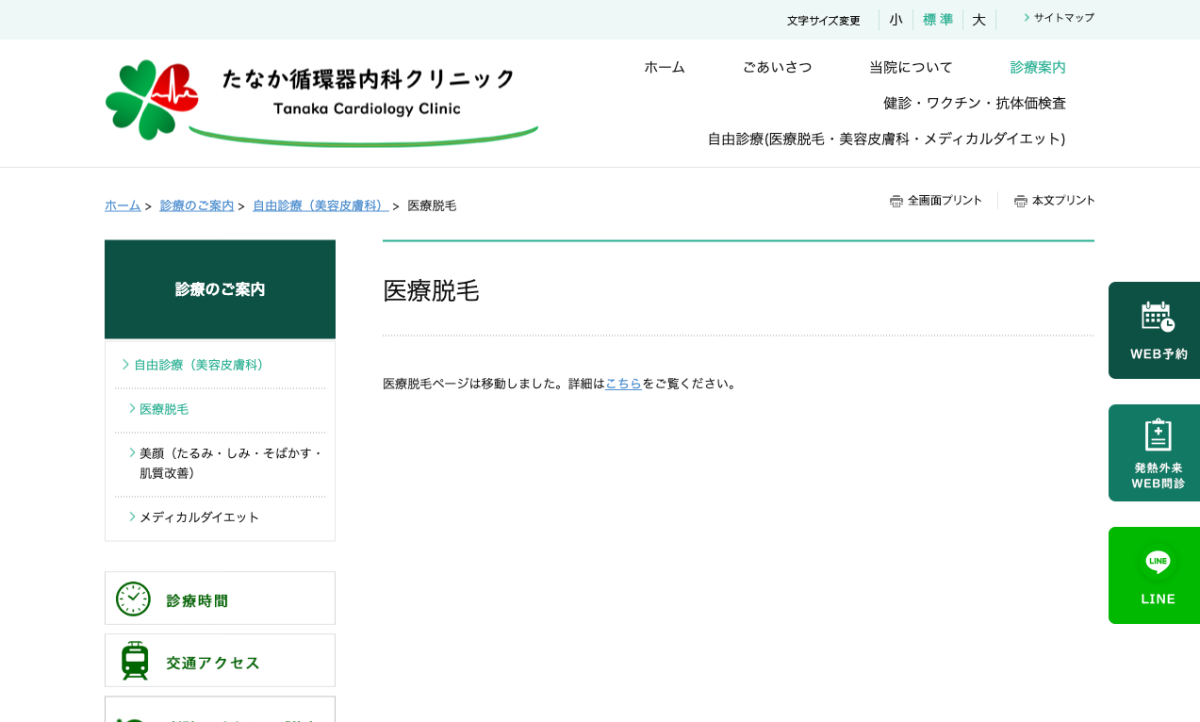The width and height of the screenshot is (1200, 722).
Task: Open the サイトマップ link
Action: (1063, 18)
